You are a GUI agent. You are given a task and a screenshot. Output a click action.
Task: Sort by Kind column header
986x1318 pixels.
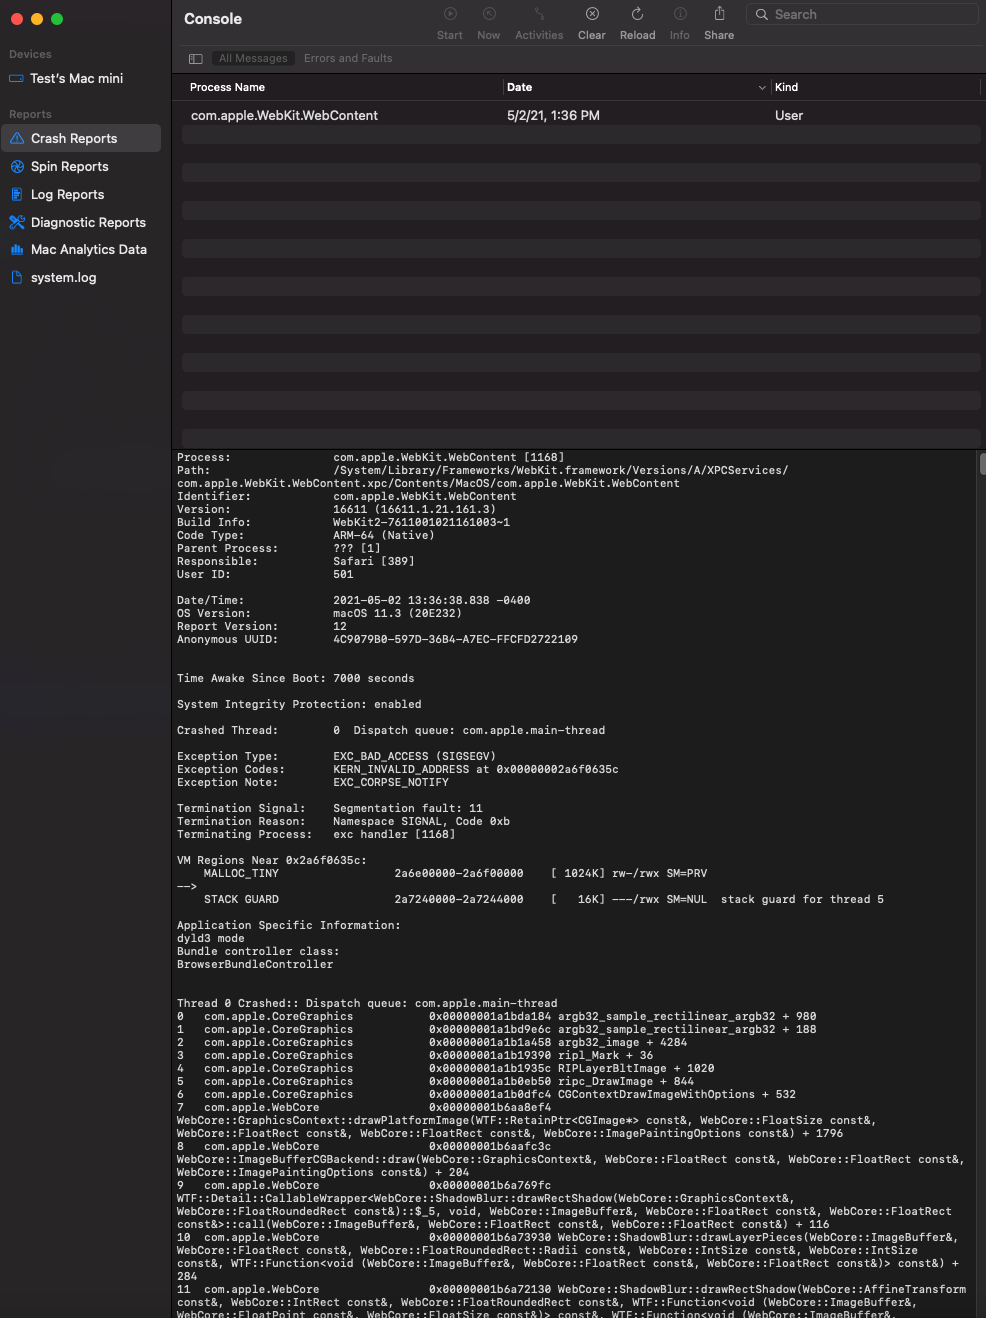(x=786, y=87)
